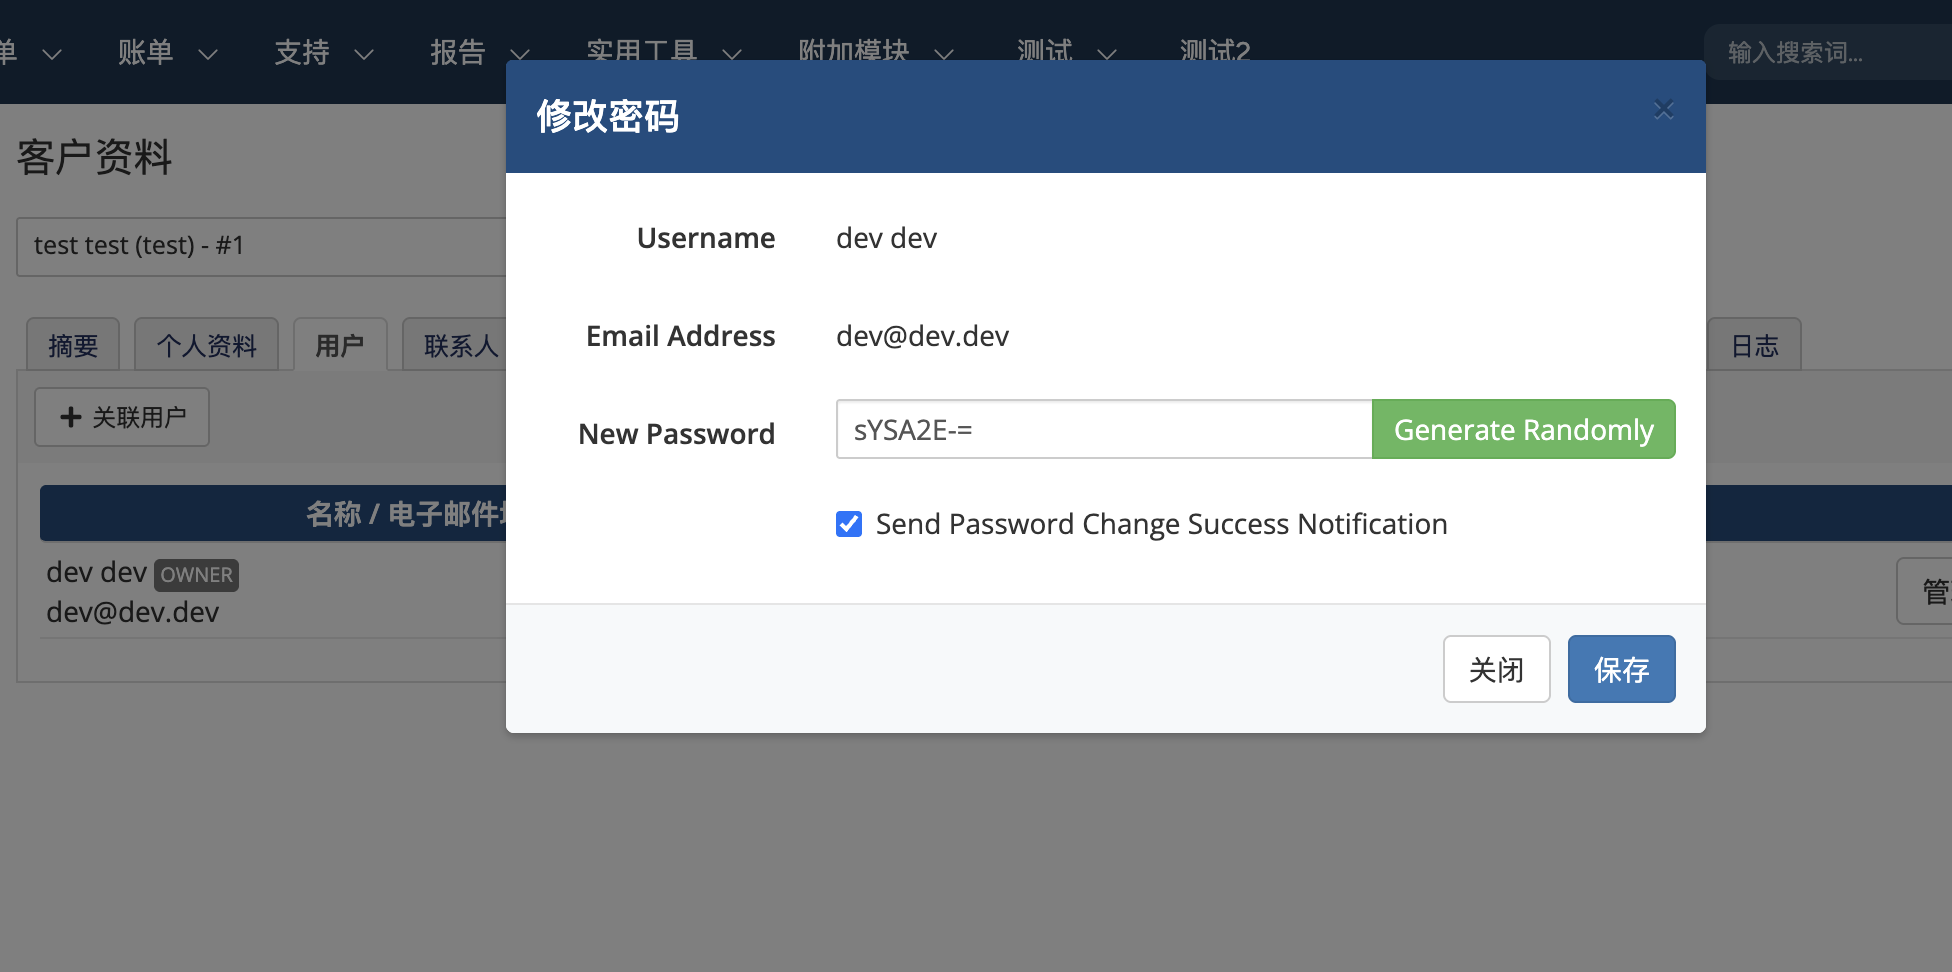Focus the New Password input field
Screen dimensions: 1952x972
pyautogui.click(x=1103, y=430)
